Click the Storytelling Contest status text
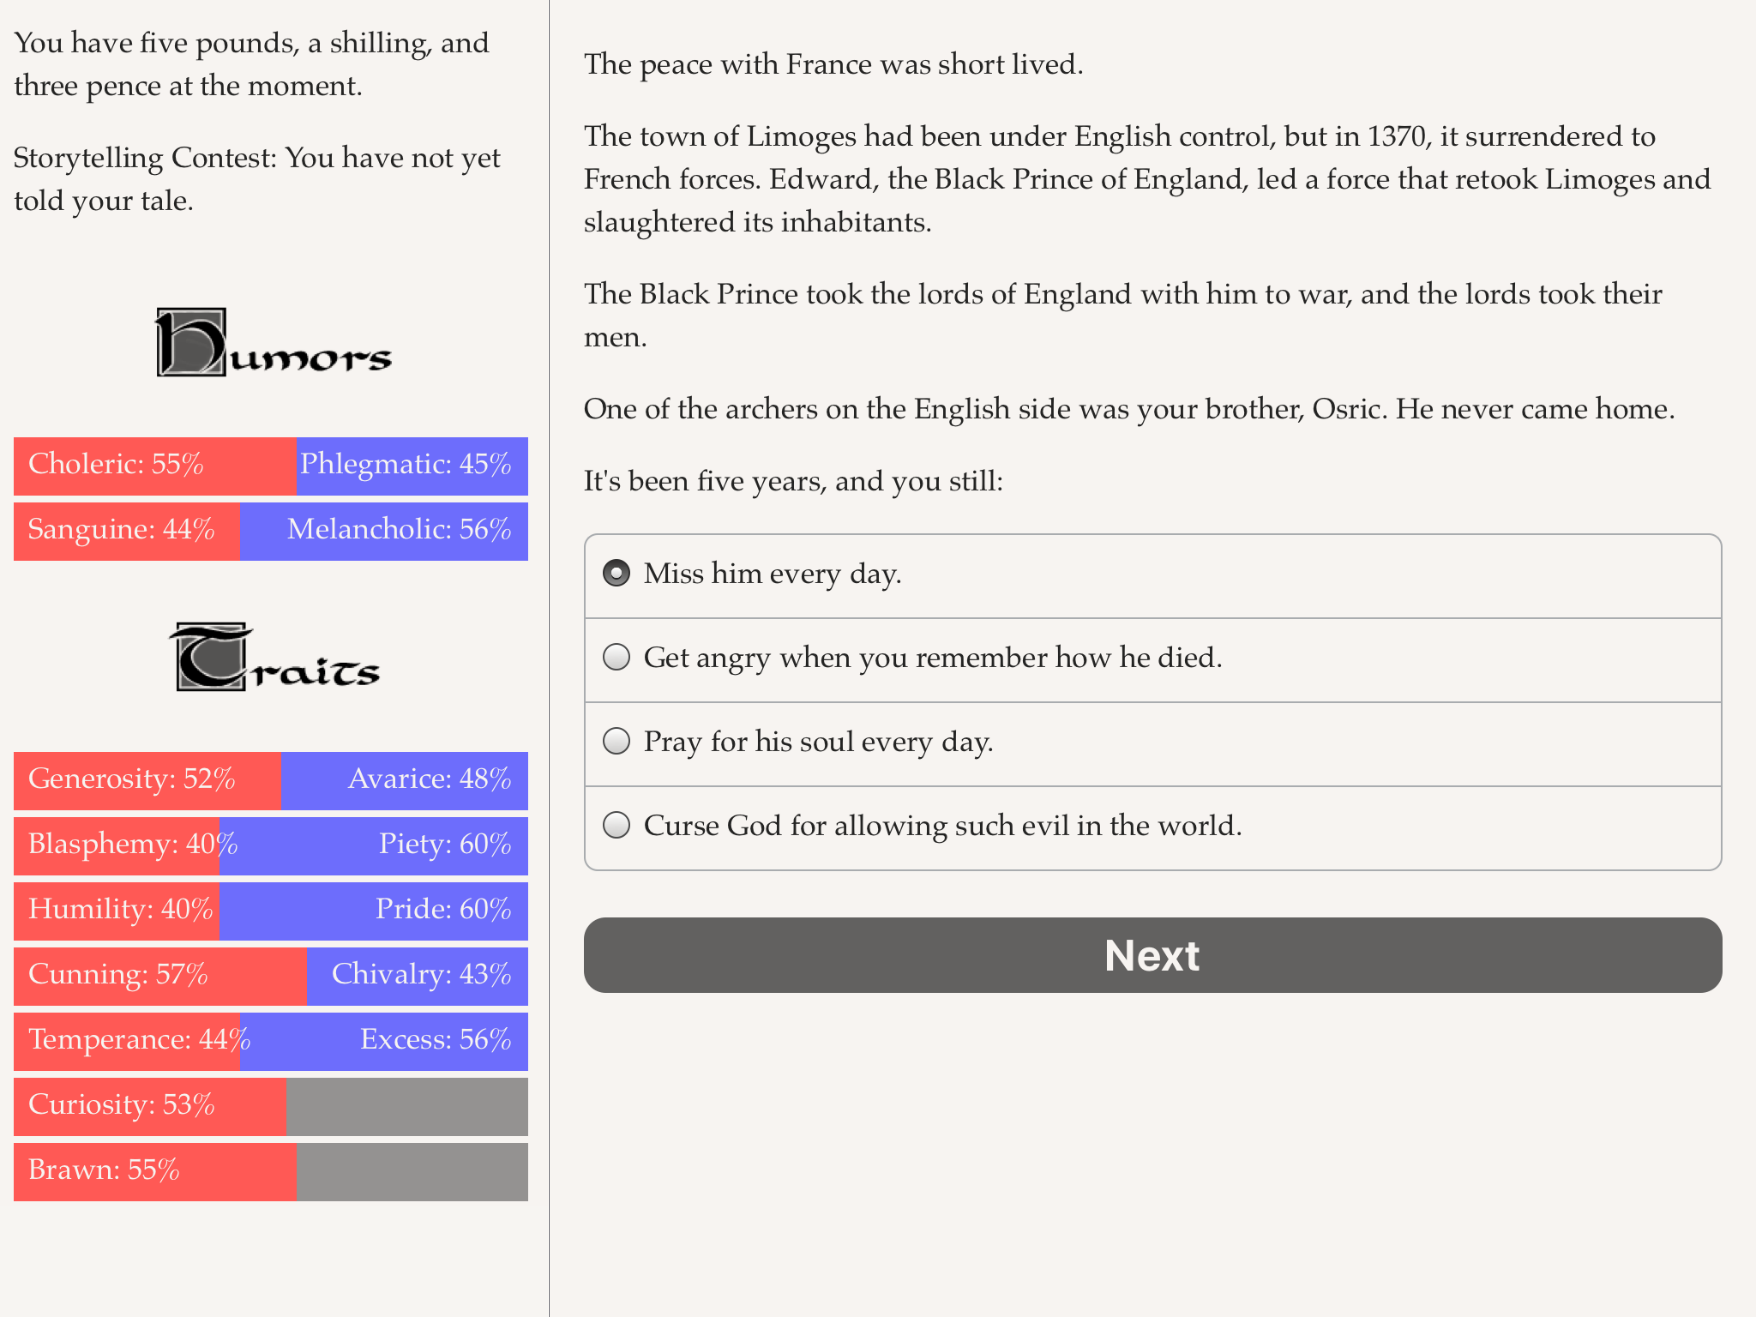The width and height of the screenshot is (1756, 1317). tap(257, 179)
